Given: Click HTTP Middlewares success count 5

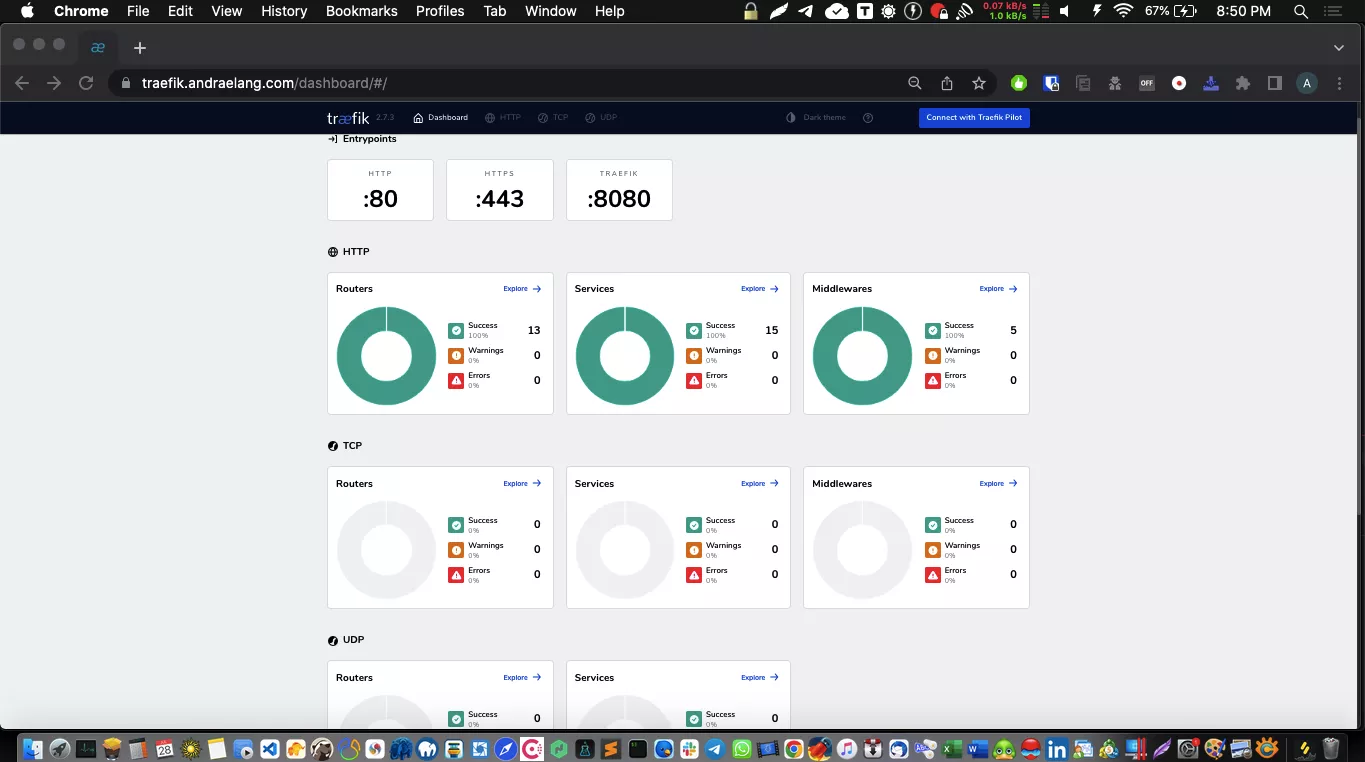Looking at the screenshot, I should point(1013,330).
